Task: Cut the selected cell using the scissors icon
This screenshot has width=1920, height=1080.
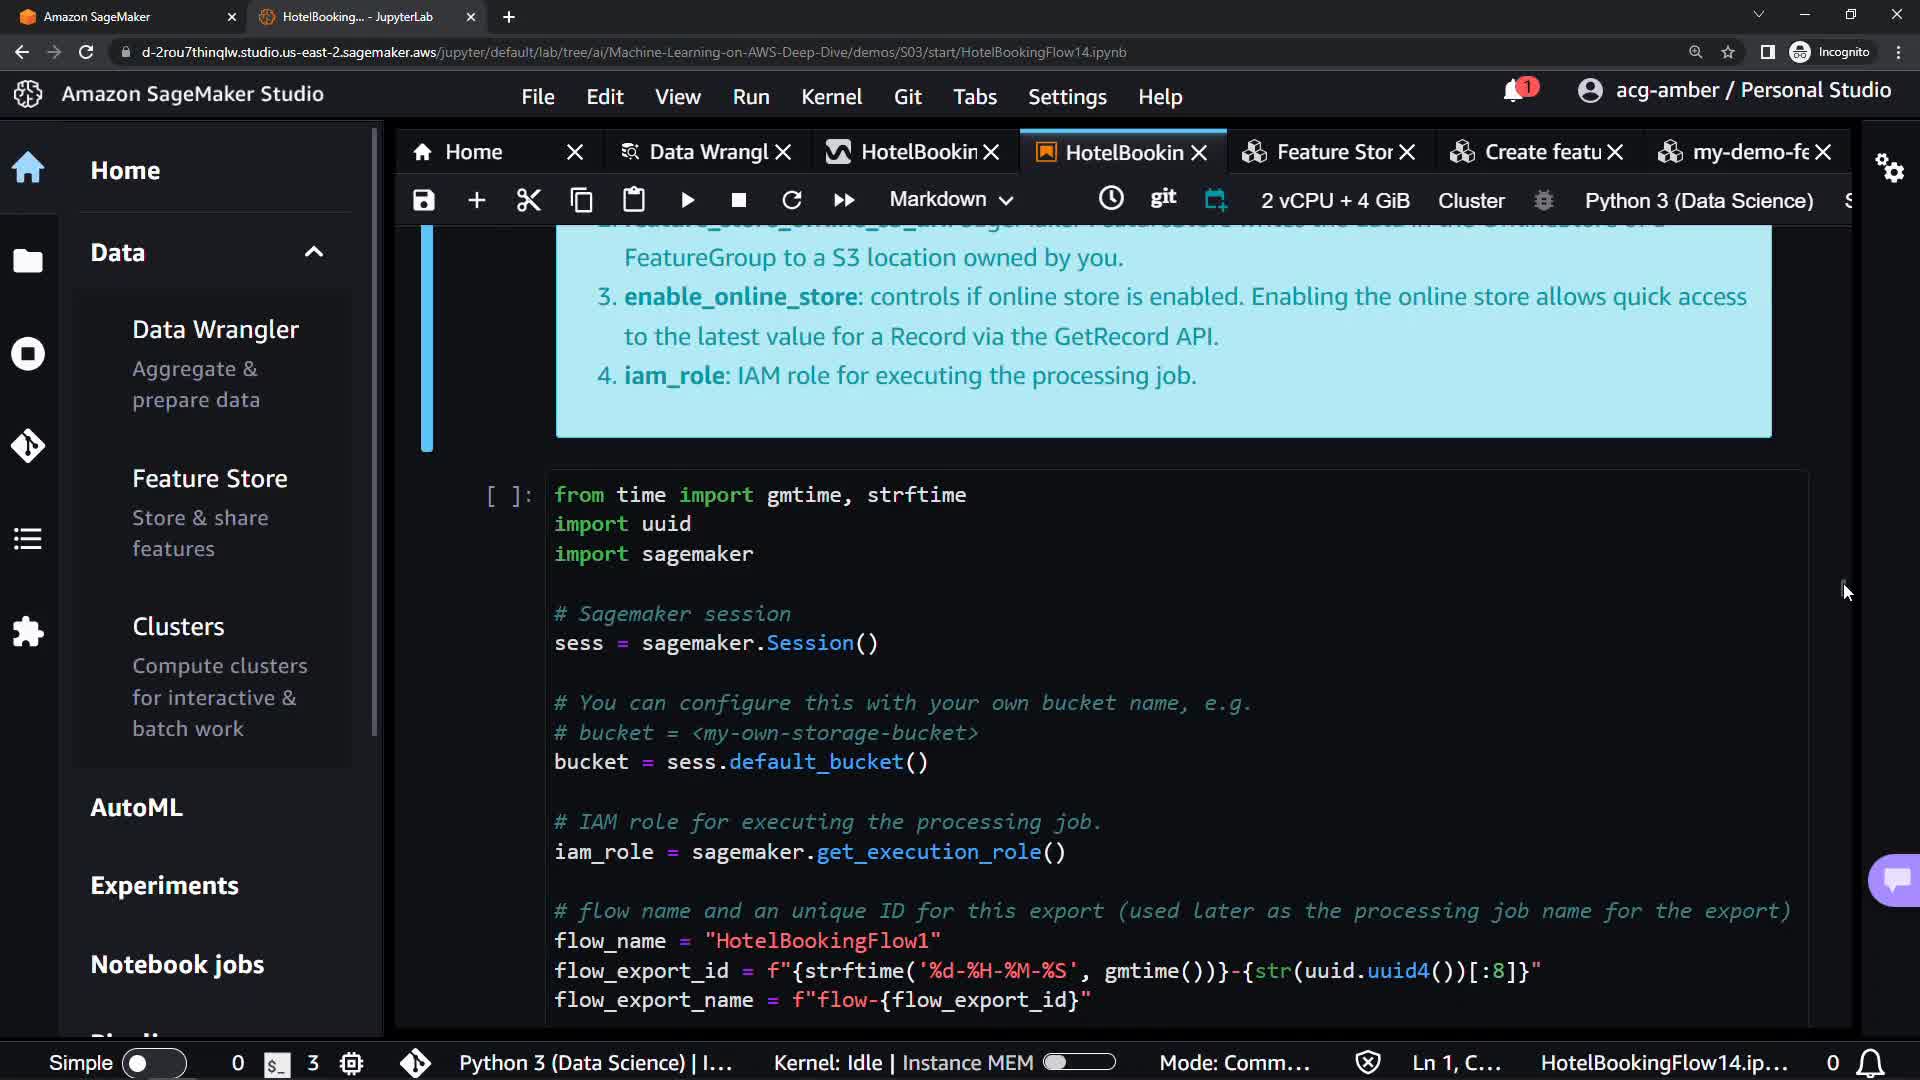Action: (x=528, y=200)
